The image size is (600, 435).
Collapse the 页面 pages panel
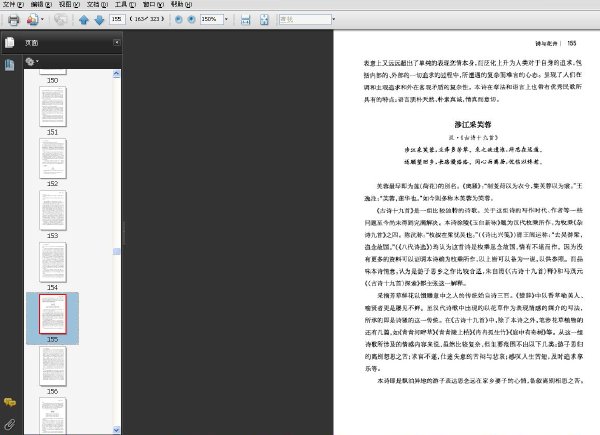117,42
